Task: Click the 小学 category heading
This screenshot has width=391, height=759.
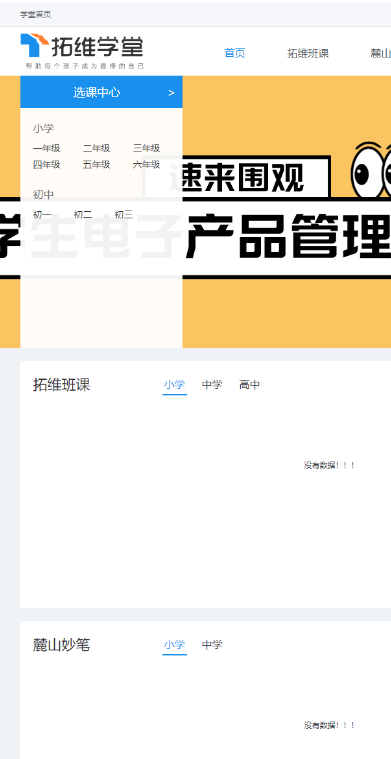Action: pyautogui.click(x=44, y=128)
